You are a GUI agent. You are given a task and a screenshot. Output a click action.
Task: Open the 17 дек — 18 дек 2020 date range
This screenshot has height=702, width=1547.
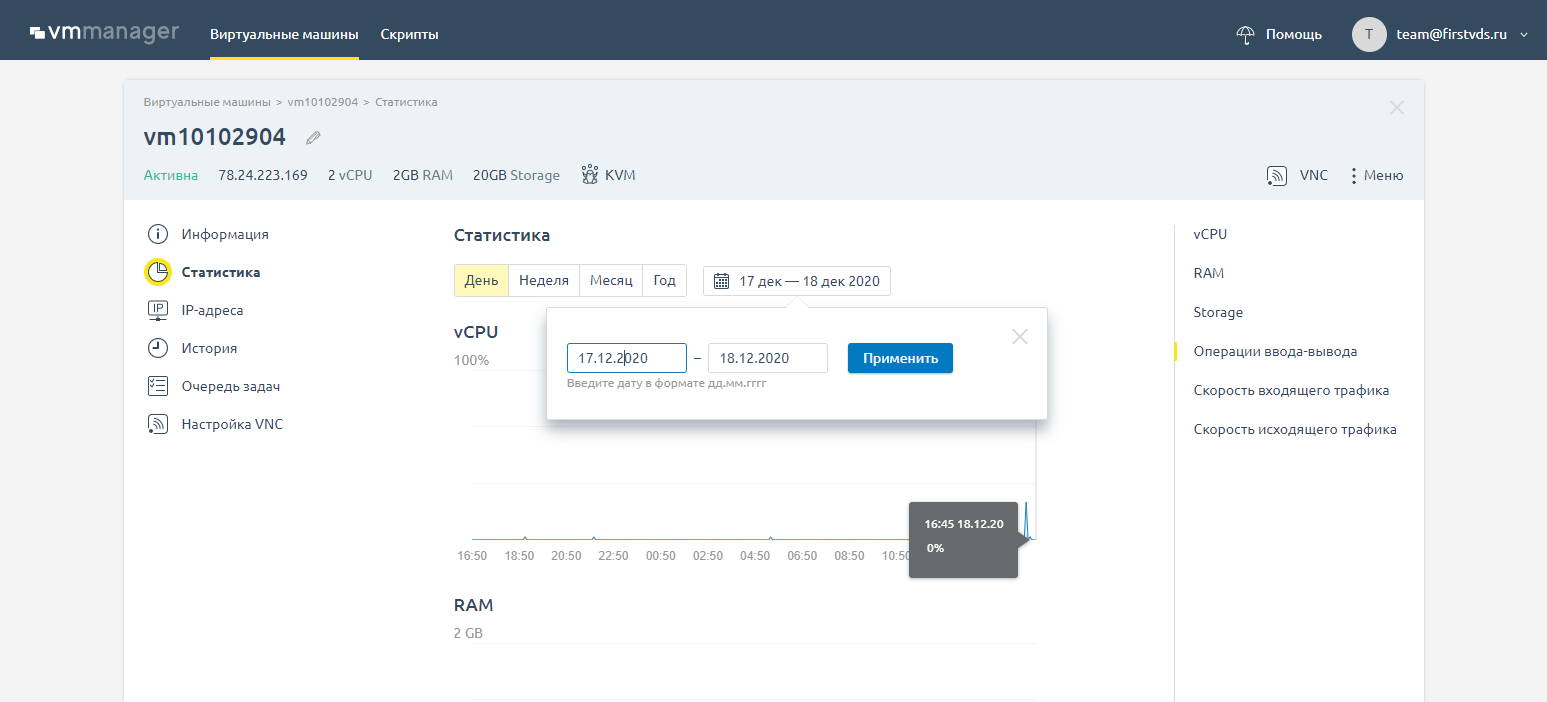click(796, 281)
